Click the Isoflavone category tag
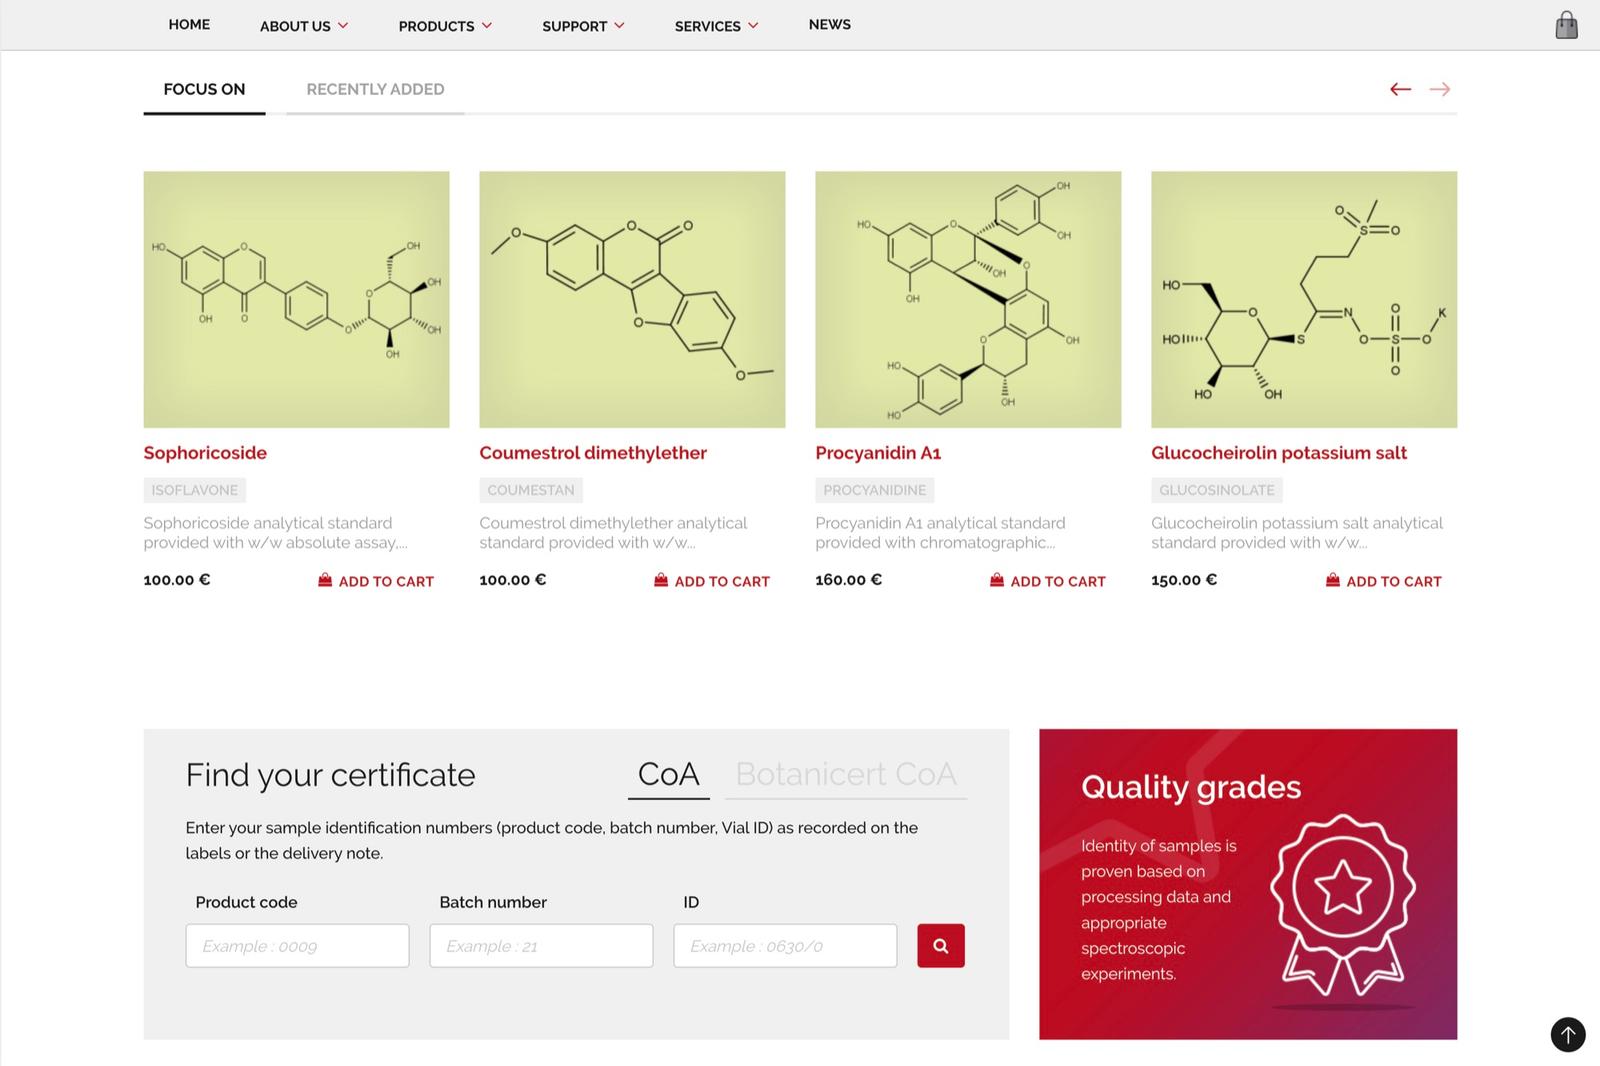Viewport: 1600px width, 1066px height. [195, 490]
